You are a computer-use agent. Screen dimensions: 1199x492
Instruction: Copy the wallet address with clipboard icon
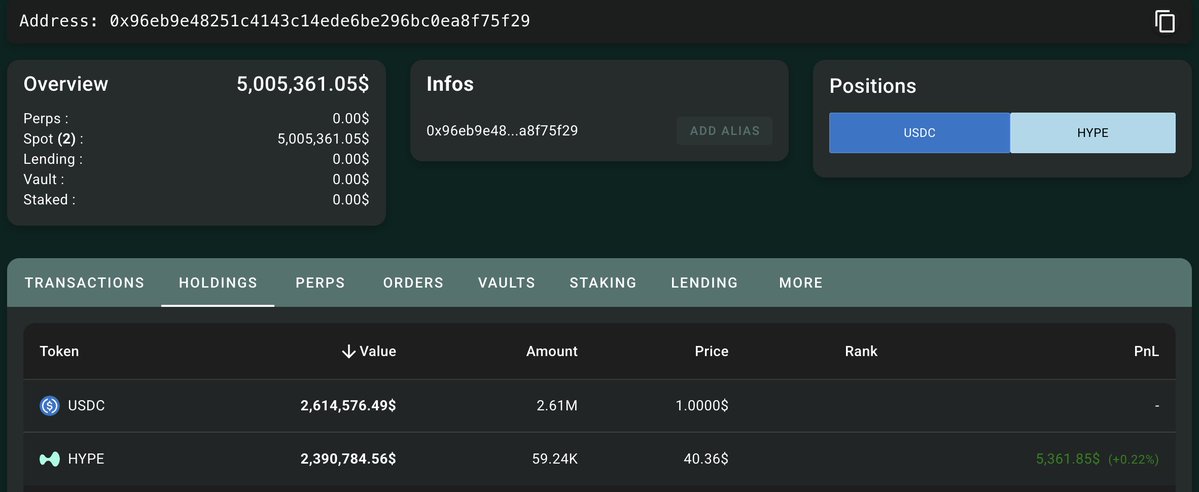1165,21
